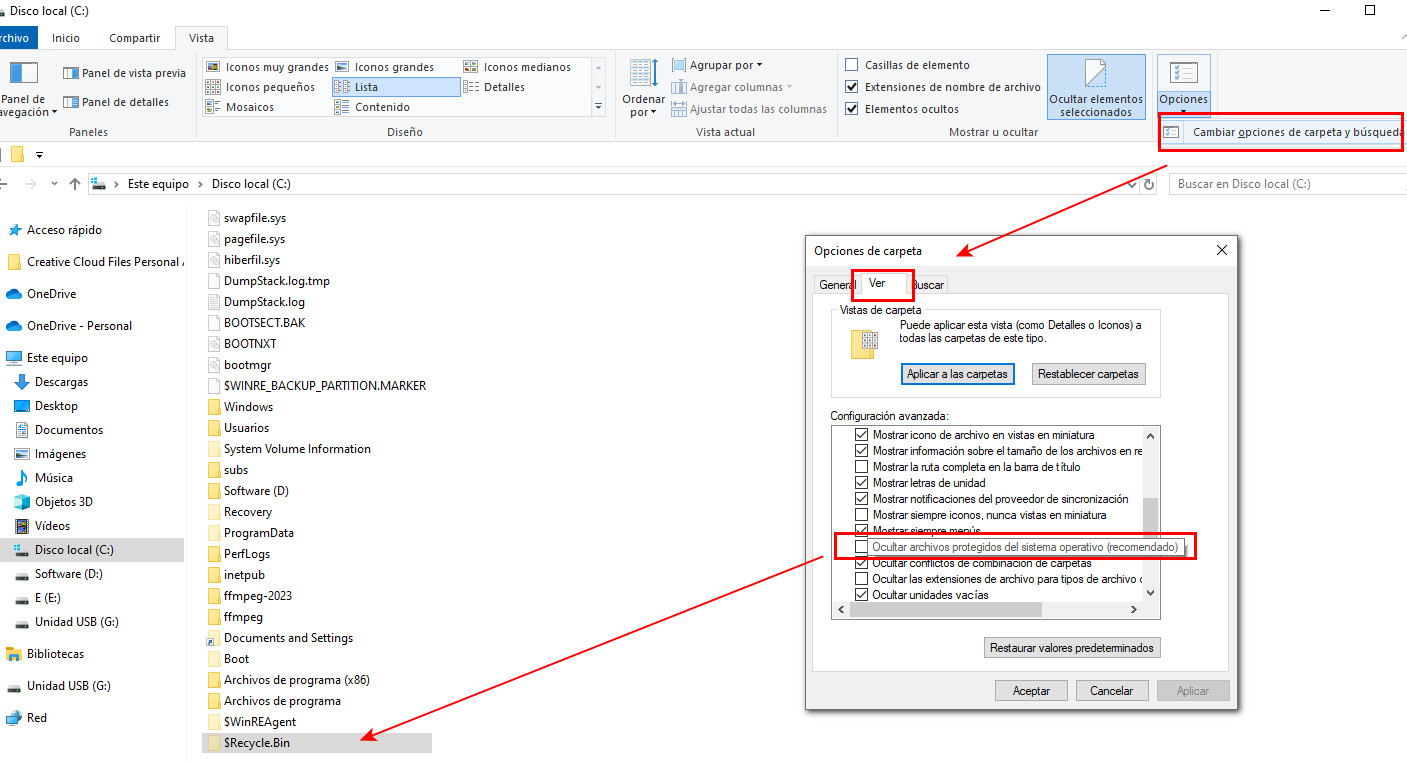1407x762 pixels.
Task: Click the refresh button beside address bar
Action: [x=1150, y=184]
